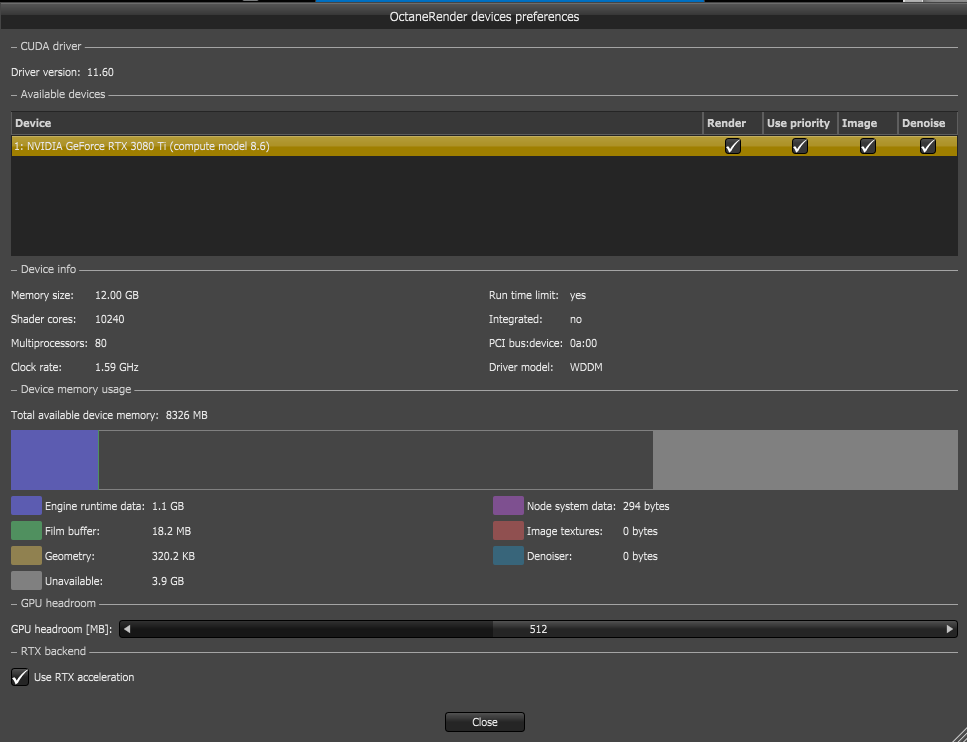Click the Device info section heading

click(48, 269)
